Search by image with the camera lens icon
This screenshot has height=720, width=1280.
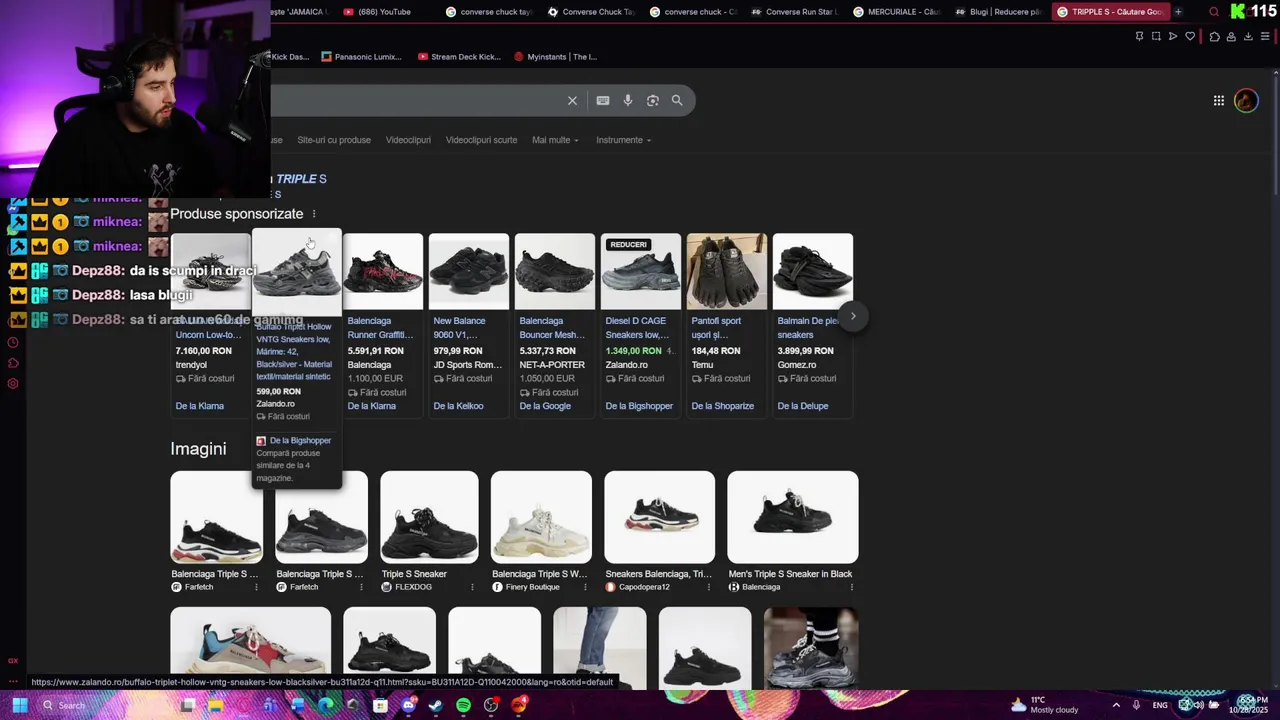653,100
